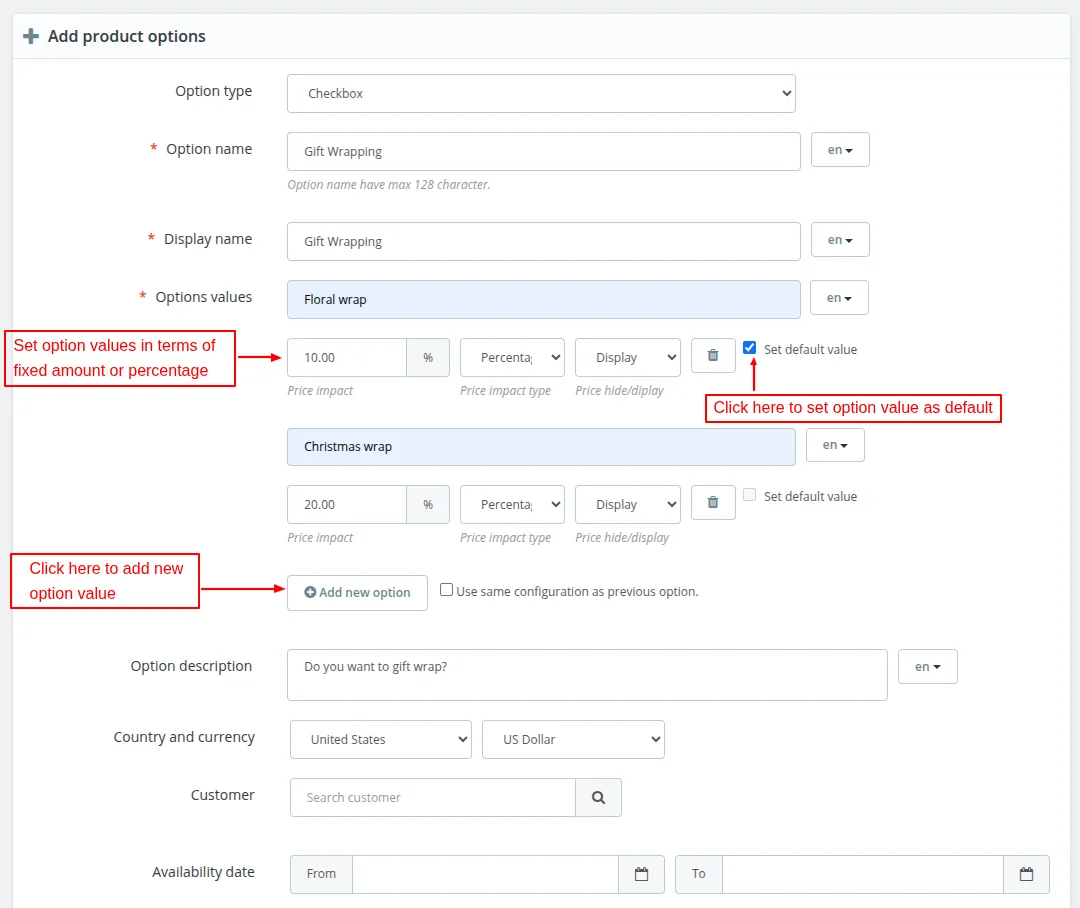Click the percent symbol beside the 20.00 price impact
This screenshot has height=908, width=1080.
pos(428,504)
